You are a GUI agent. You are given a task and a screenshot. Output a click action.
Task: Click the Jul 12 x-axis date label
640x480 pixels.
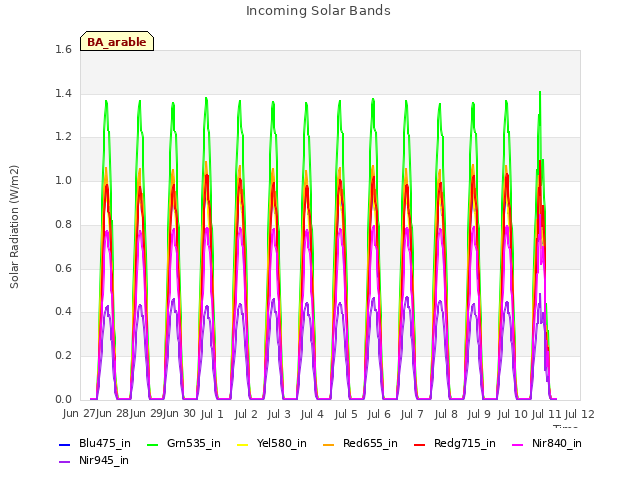580,414
